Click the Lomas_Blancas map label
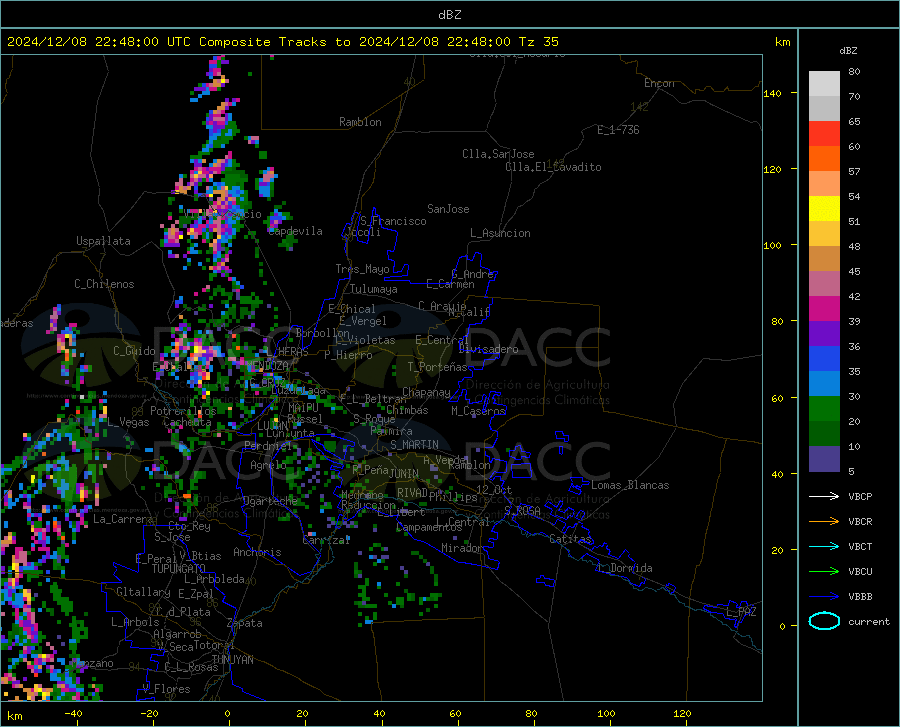 tap(630, 485)
